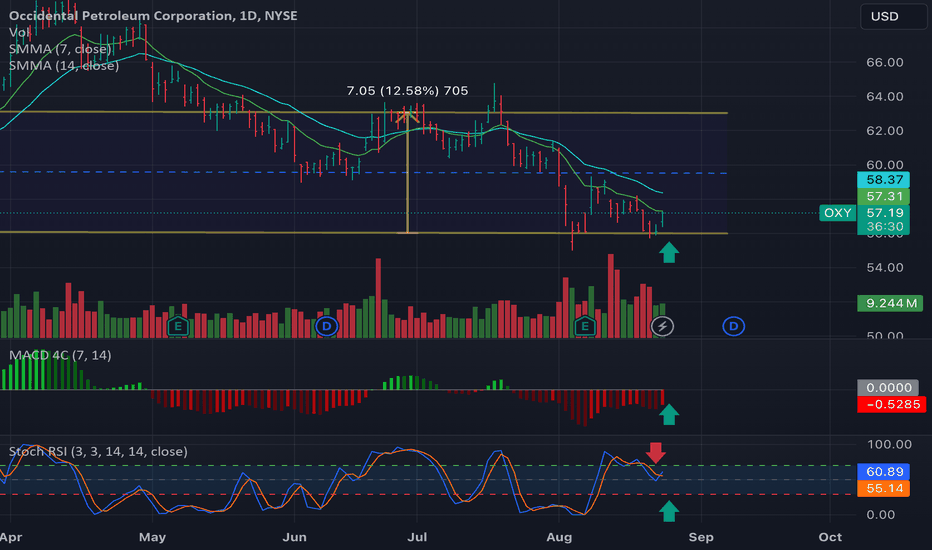Click the Vol indicator label
Screen dimensions: 932x550
coord(19,32)
